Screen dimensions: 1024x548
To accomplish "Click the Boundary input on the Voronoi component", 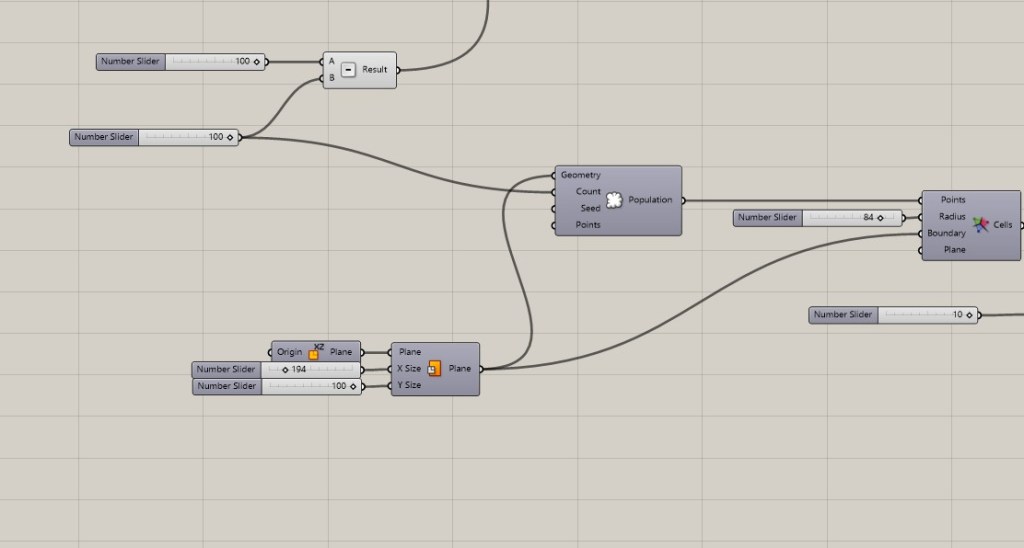I will point(945,233).
